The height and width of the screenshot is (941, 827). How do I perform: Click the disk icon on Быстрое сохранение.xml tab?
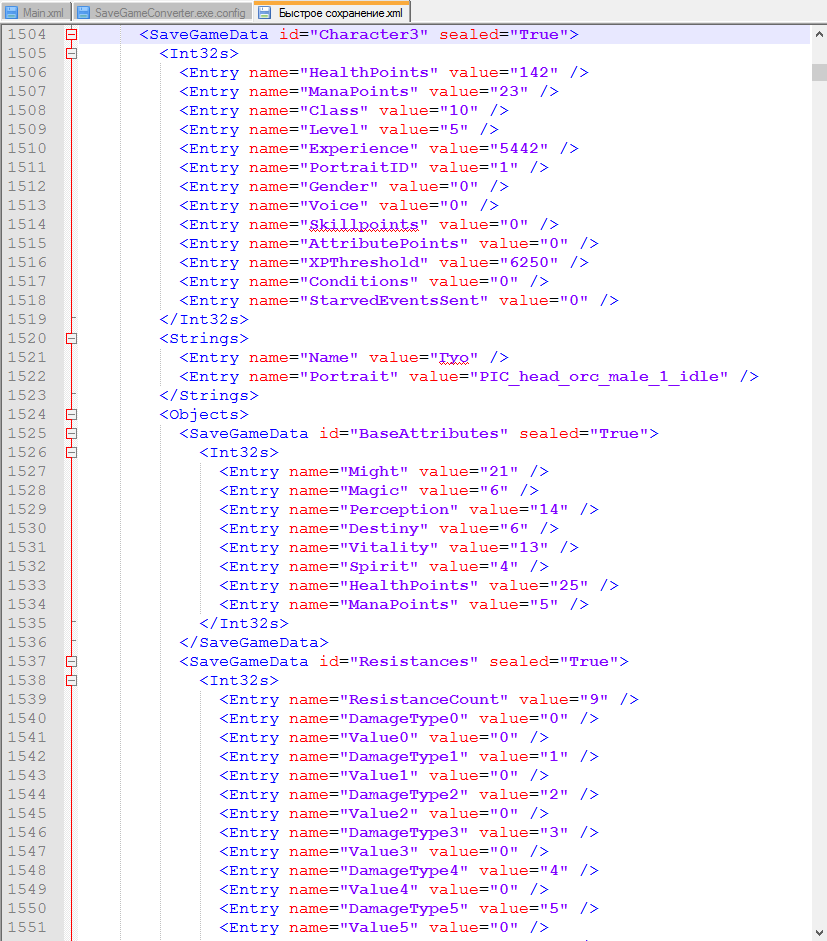267,12
